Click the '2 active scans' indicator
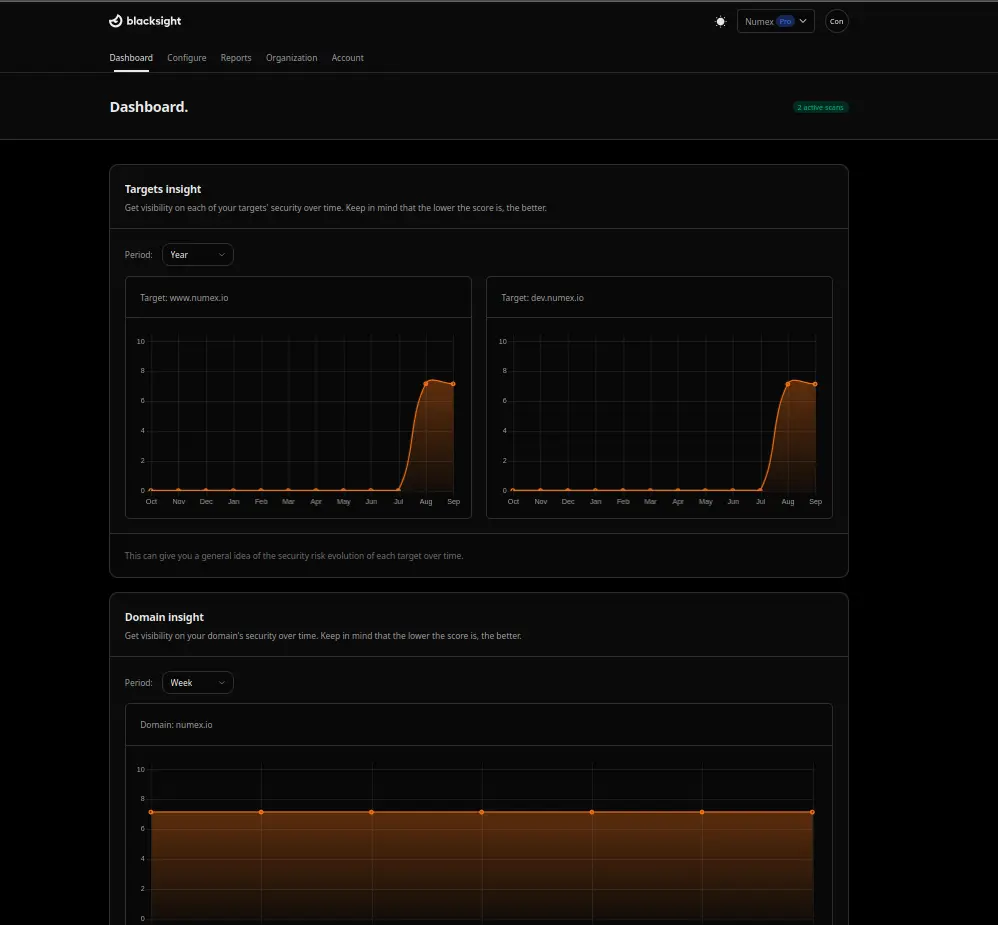The image size is (998, 925). (x=820, y=107)
